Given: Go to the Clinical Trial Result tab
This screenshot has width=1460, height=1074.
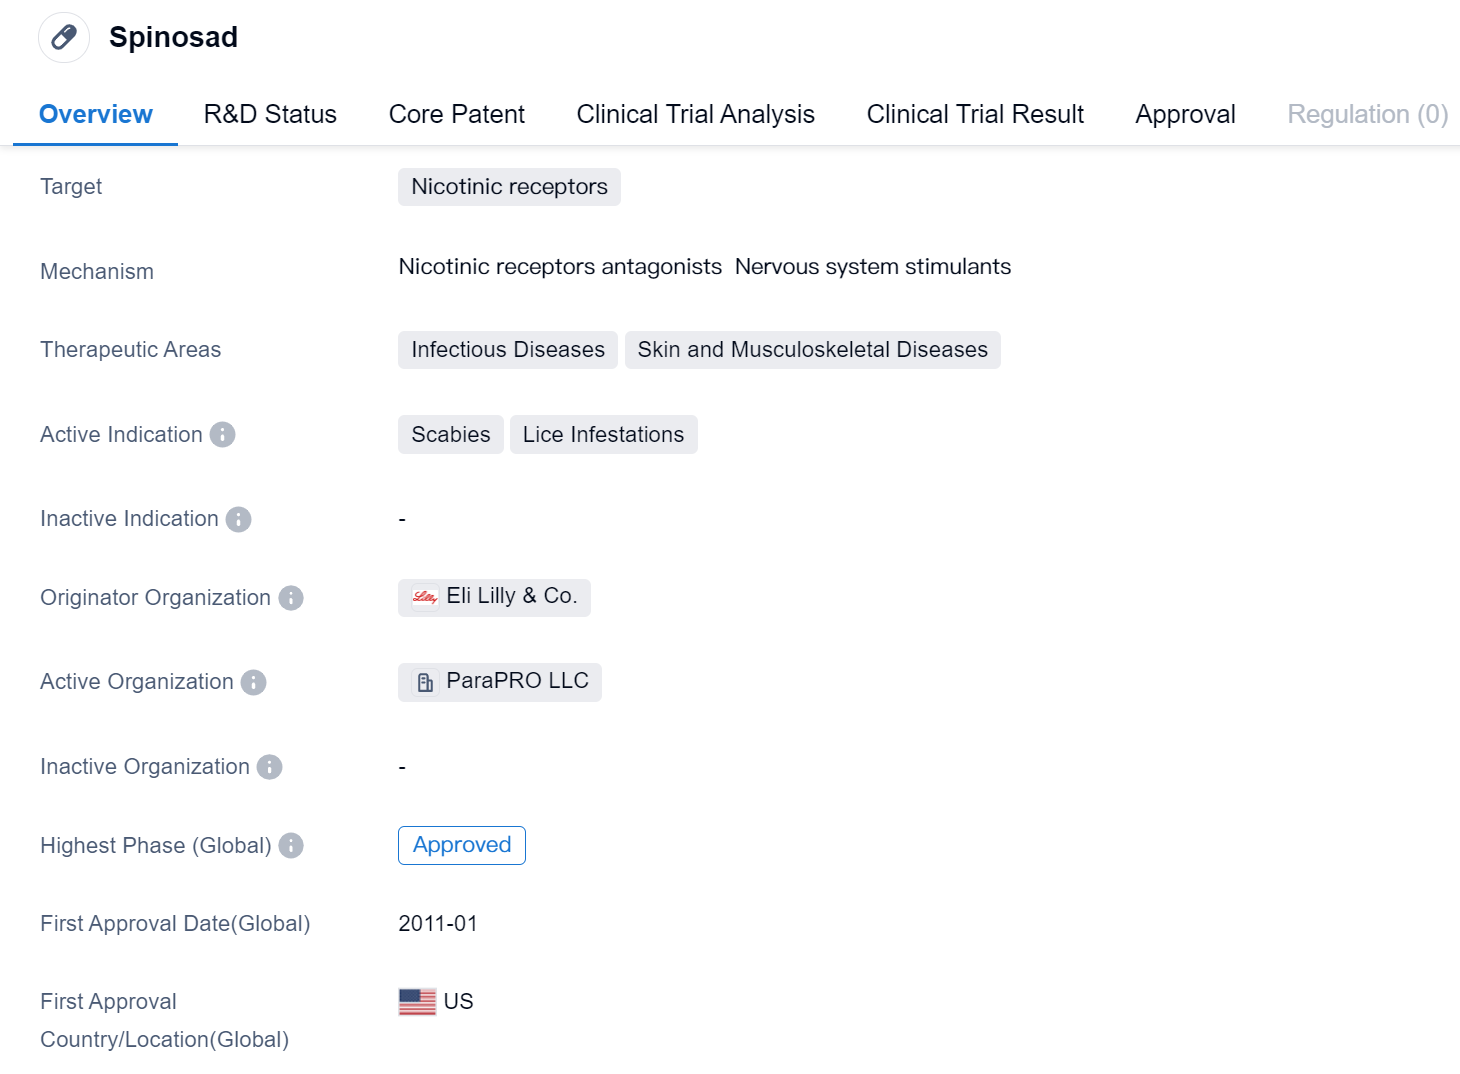Looking at the screenshot, I should (975, 115).
